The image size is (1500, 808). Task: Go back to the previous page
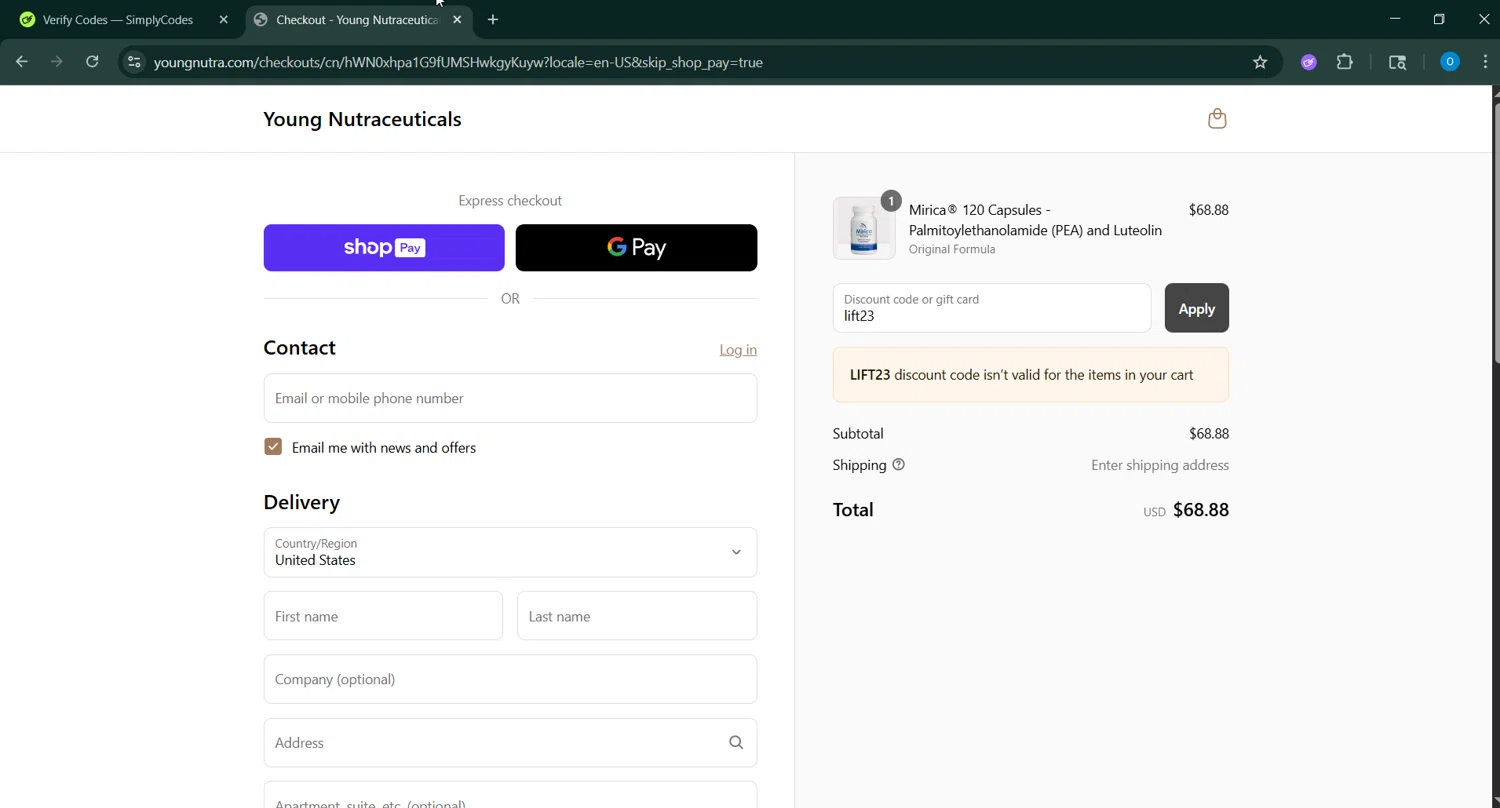tap(22, 62)
